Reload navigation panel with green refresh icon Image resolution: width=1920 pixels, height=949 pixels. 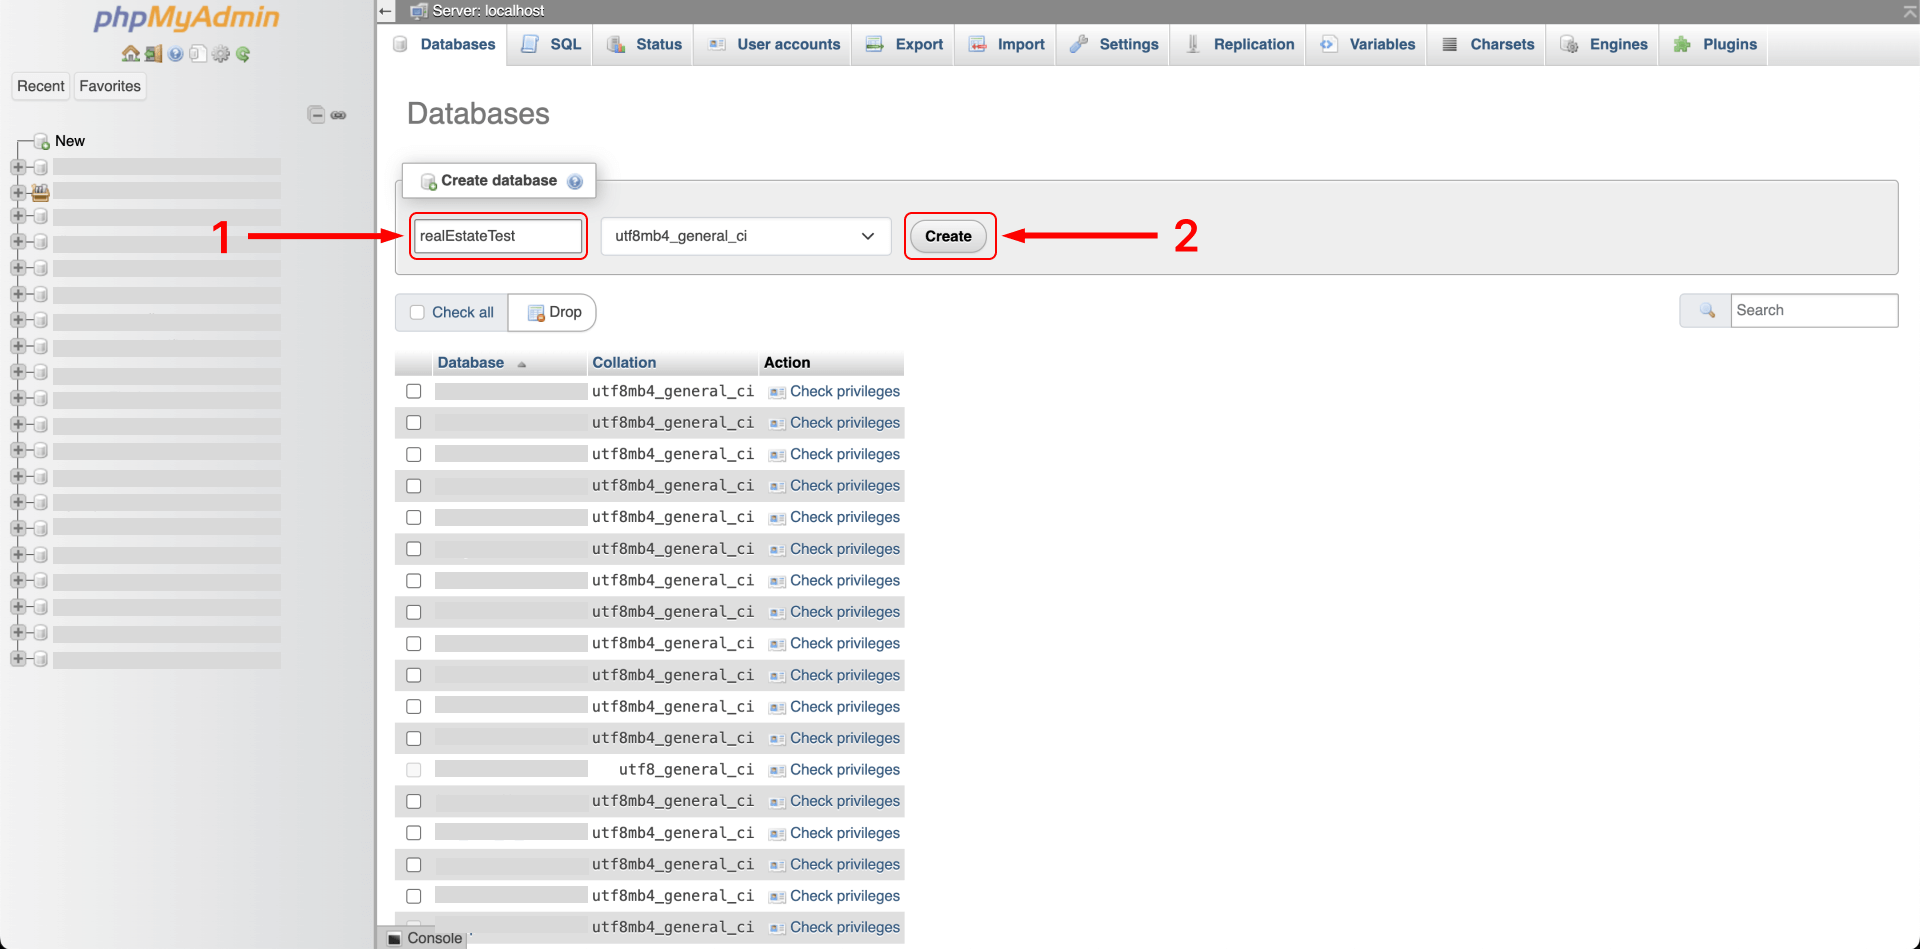tap(243, 54)
